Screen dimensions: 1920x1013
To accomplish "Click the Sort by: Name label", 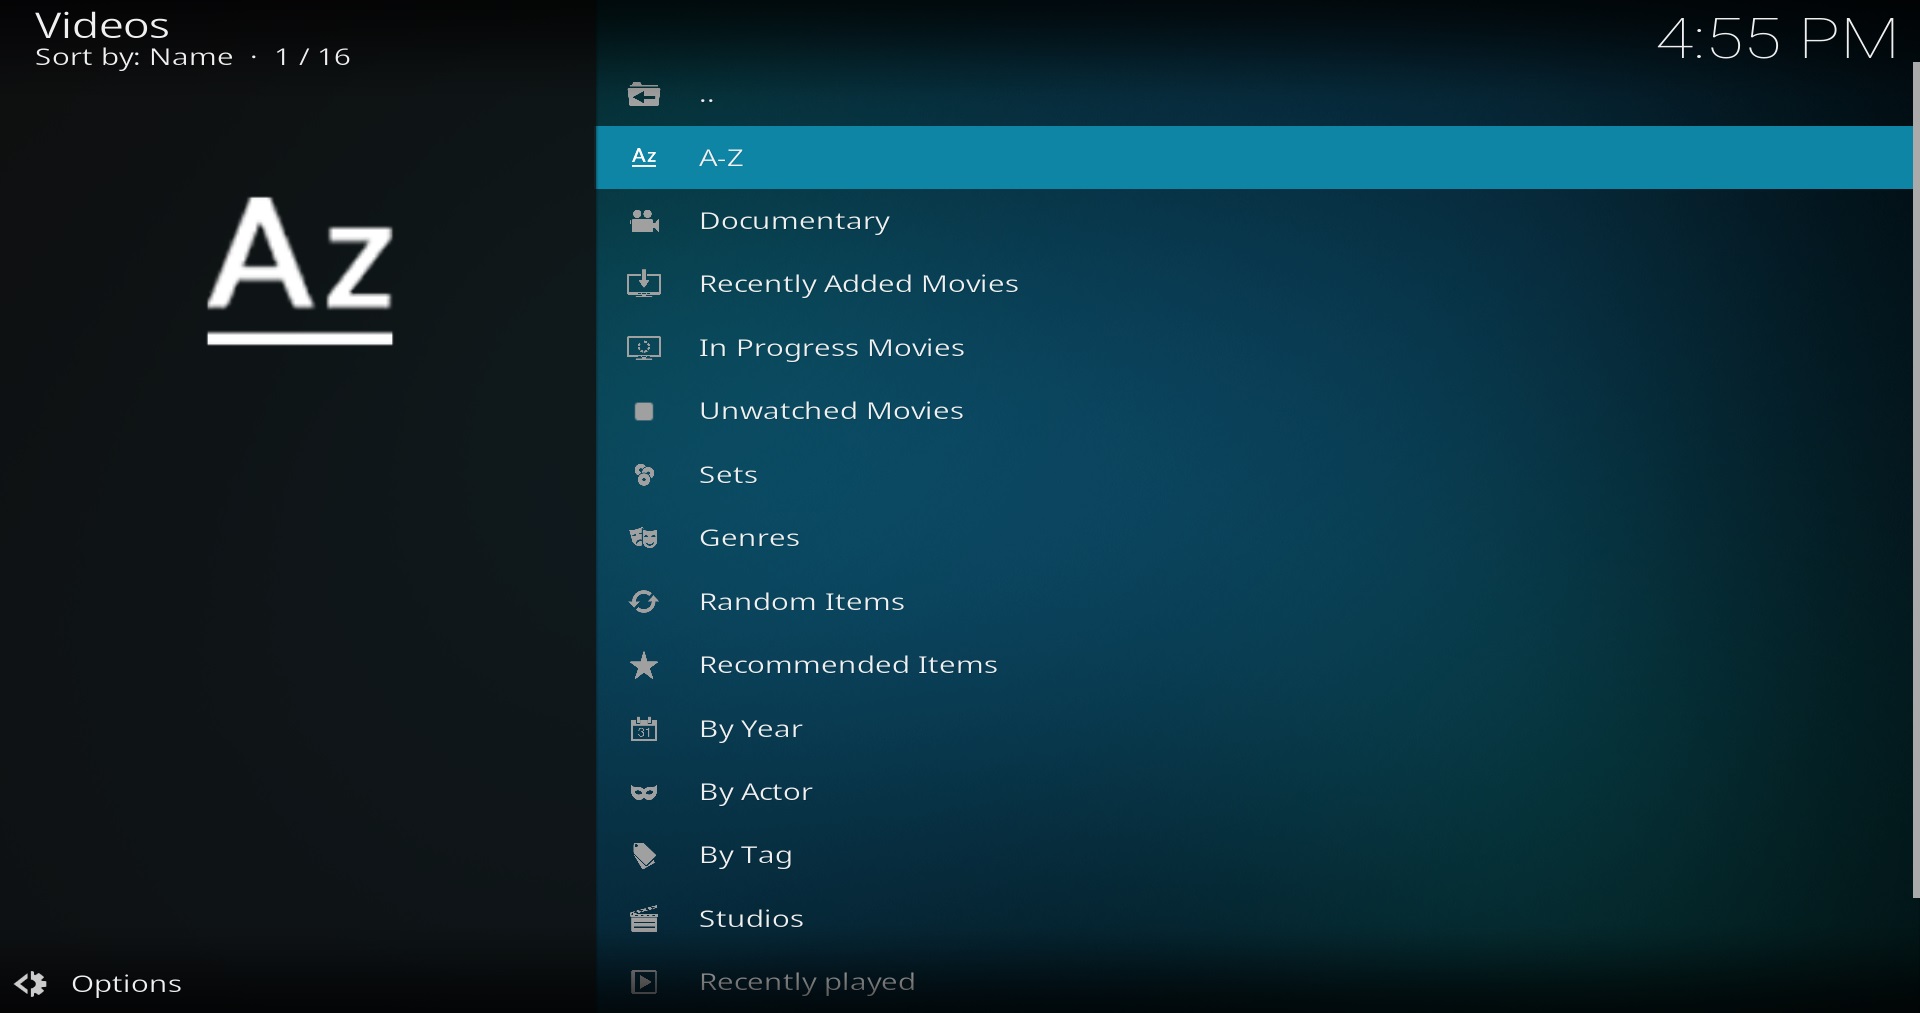I will [x=134, y=58].
